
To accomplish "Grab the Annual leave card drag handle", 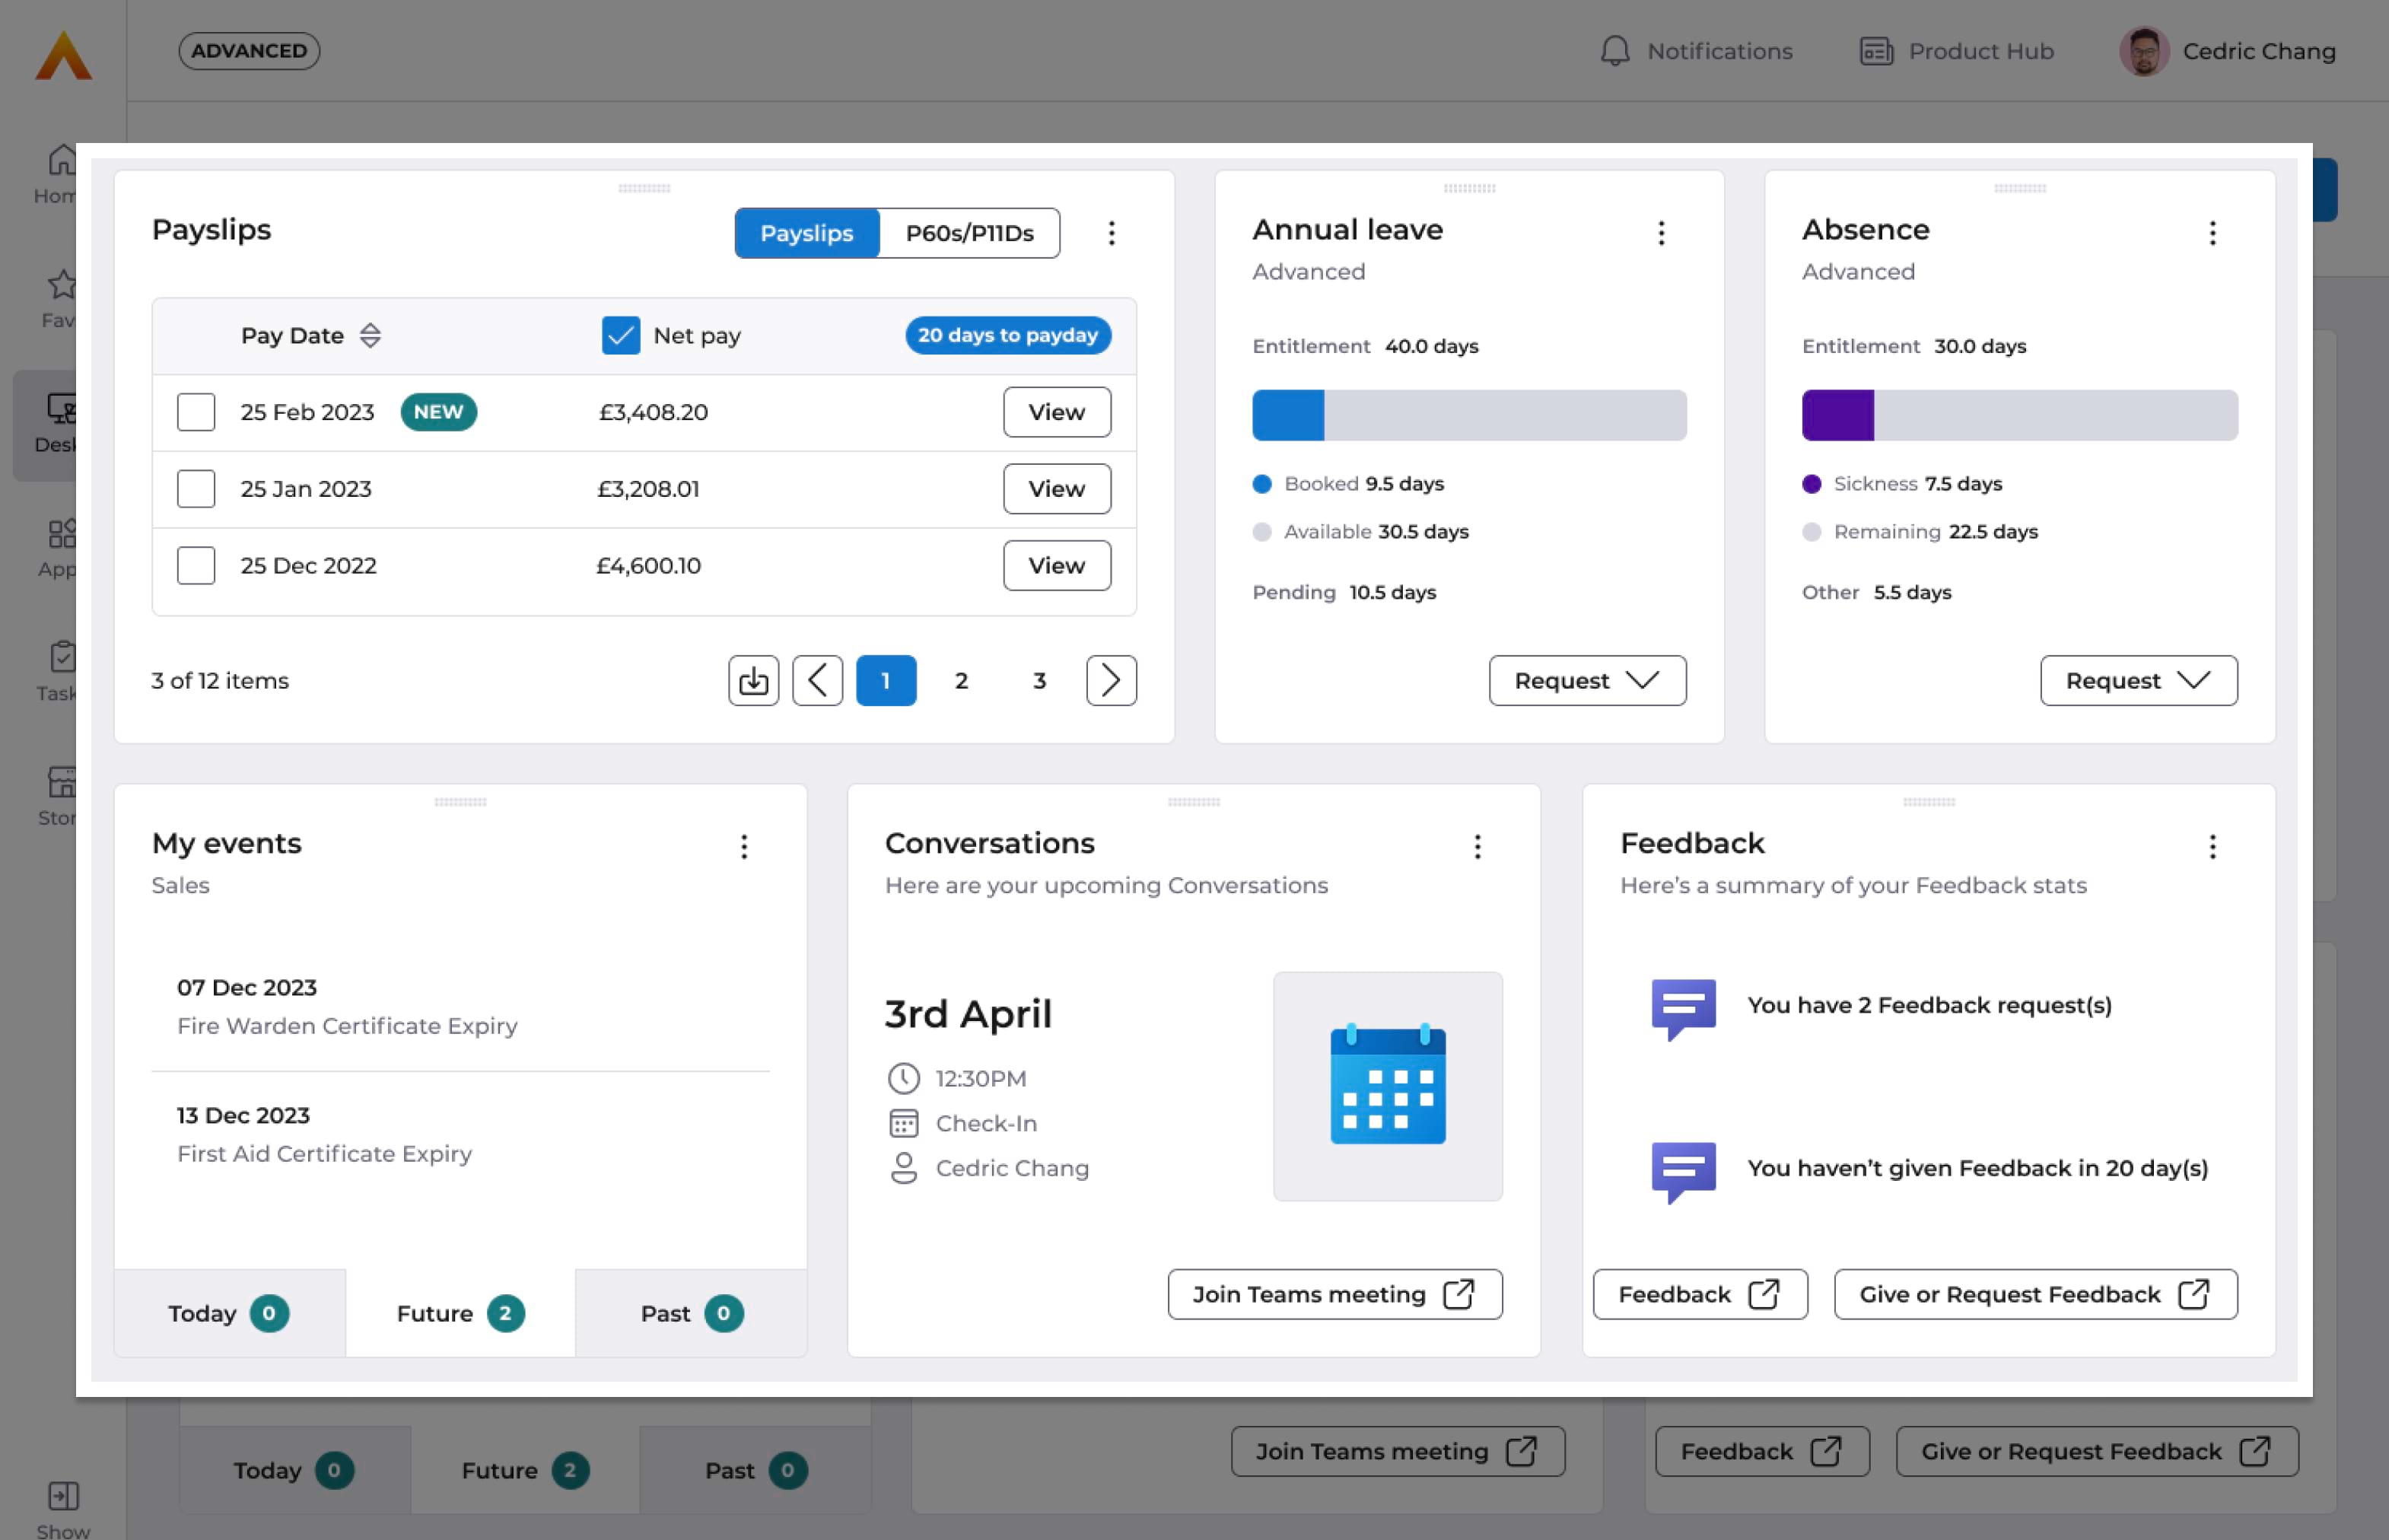I will (1469, 188).
